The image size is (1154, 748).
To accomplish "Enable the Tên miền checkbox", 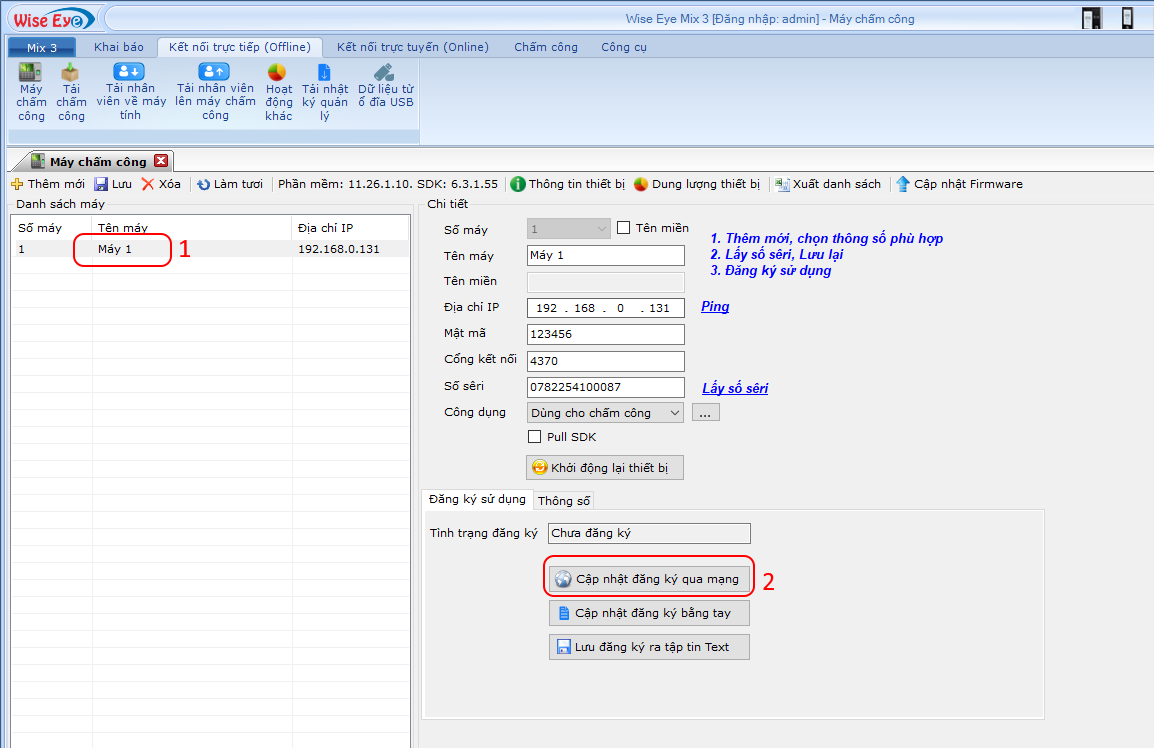I will pyautogui.click(x=624, y=228).
